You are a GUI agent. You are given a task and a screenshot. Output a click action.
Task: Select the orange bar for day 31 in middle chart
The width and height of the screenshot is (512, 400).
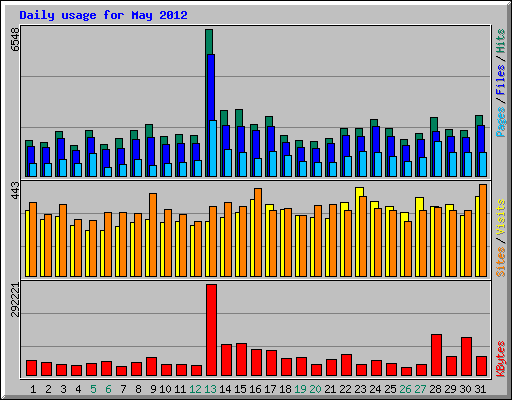[483, 230]
